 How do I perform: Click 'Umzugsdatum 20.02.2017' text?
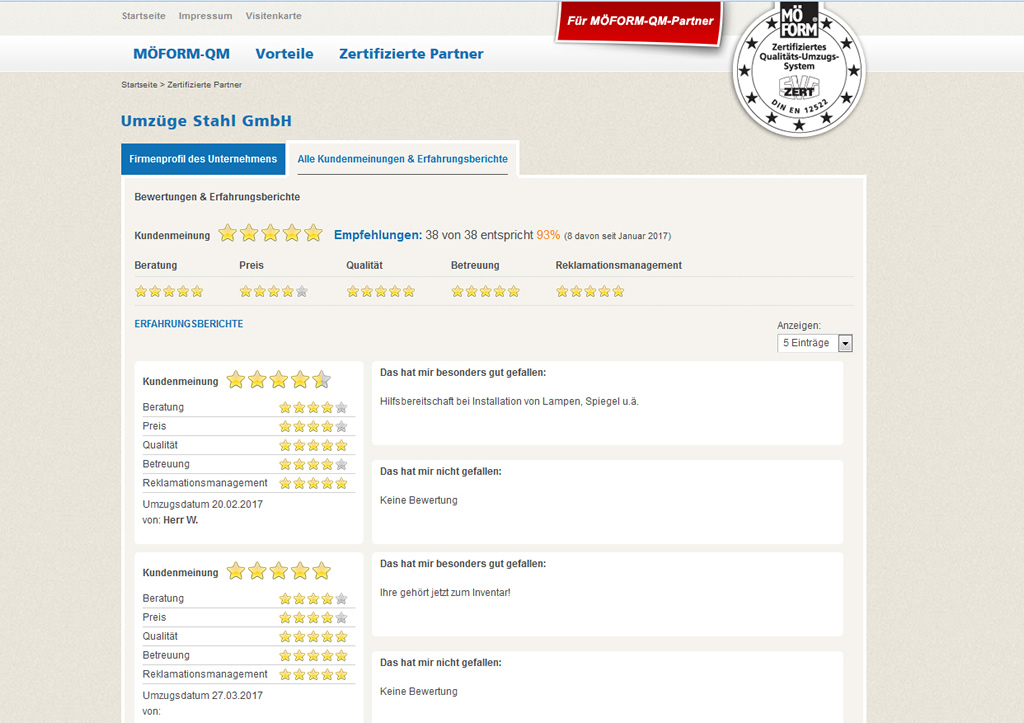tap(202, 504)
